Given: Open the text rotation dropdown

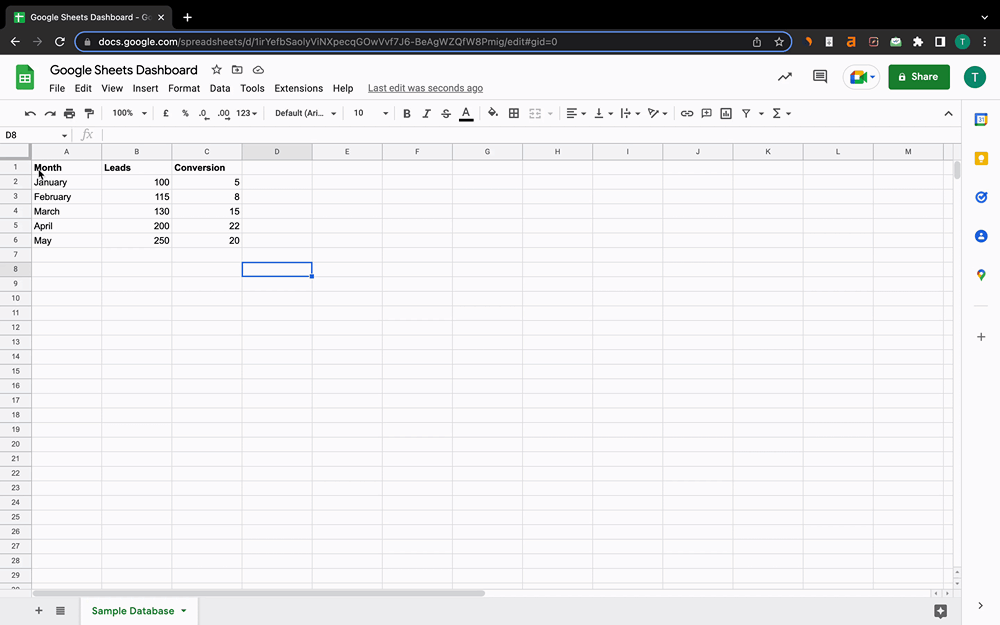Looking at the screenshot, I should [x=658, y=114].
